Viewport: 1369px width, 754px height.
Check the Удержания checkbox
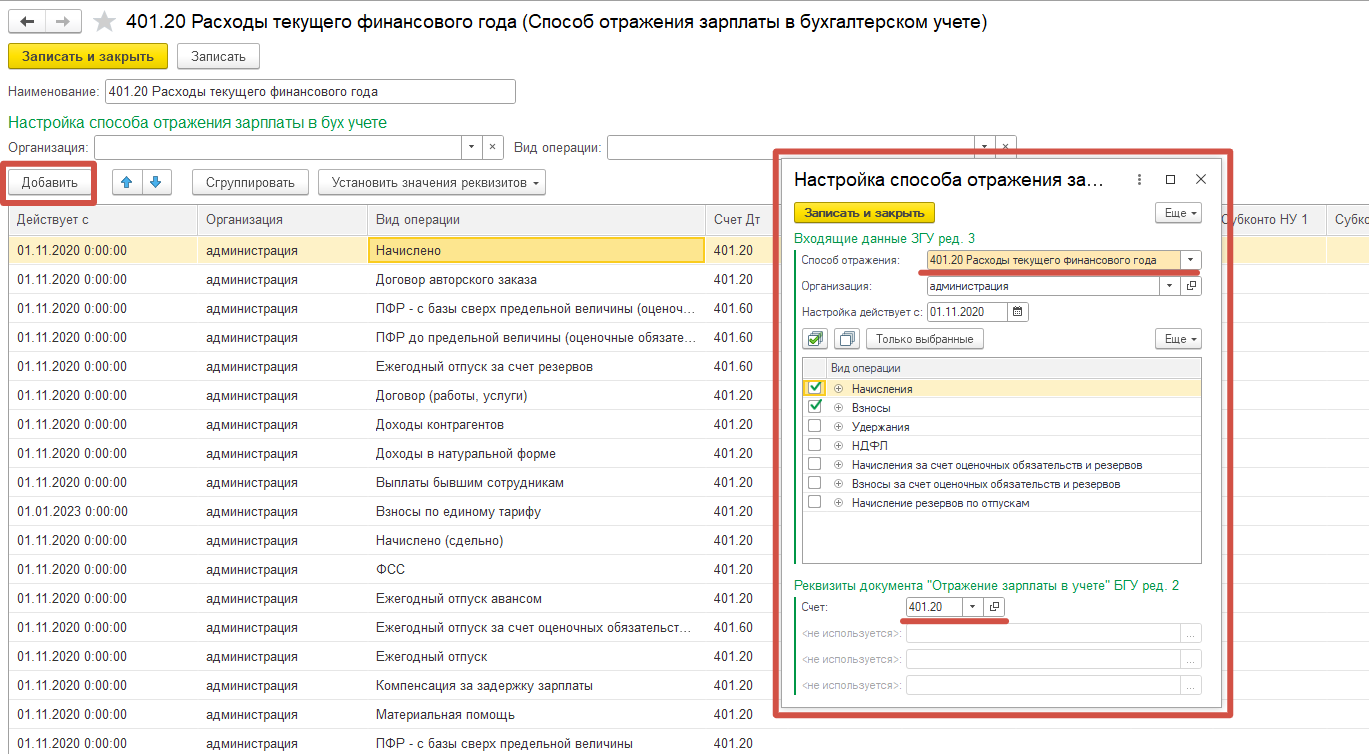coord(815,426)
